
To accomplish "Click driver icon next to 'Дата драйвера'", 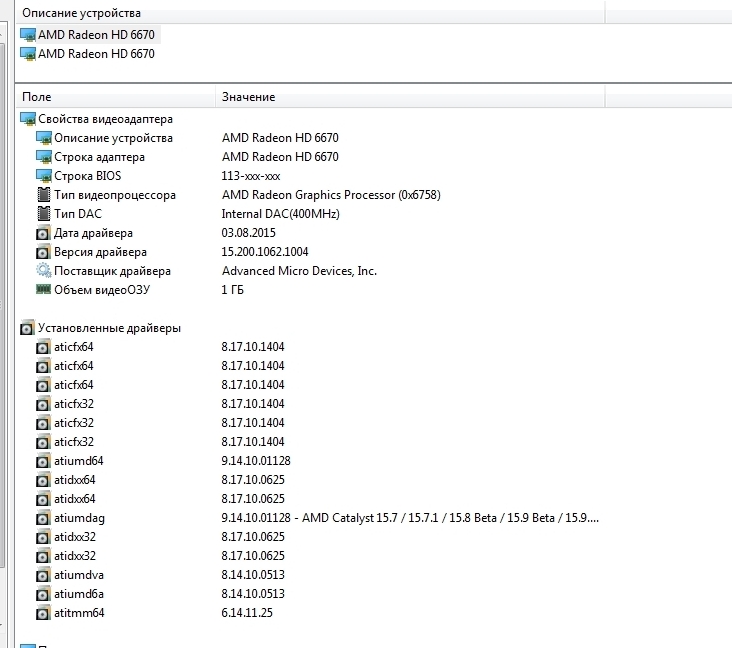I will click(43, 233).
